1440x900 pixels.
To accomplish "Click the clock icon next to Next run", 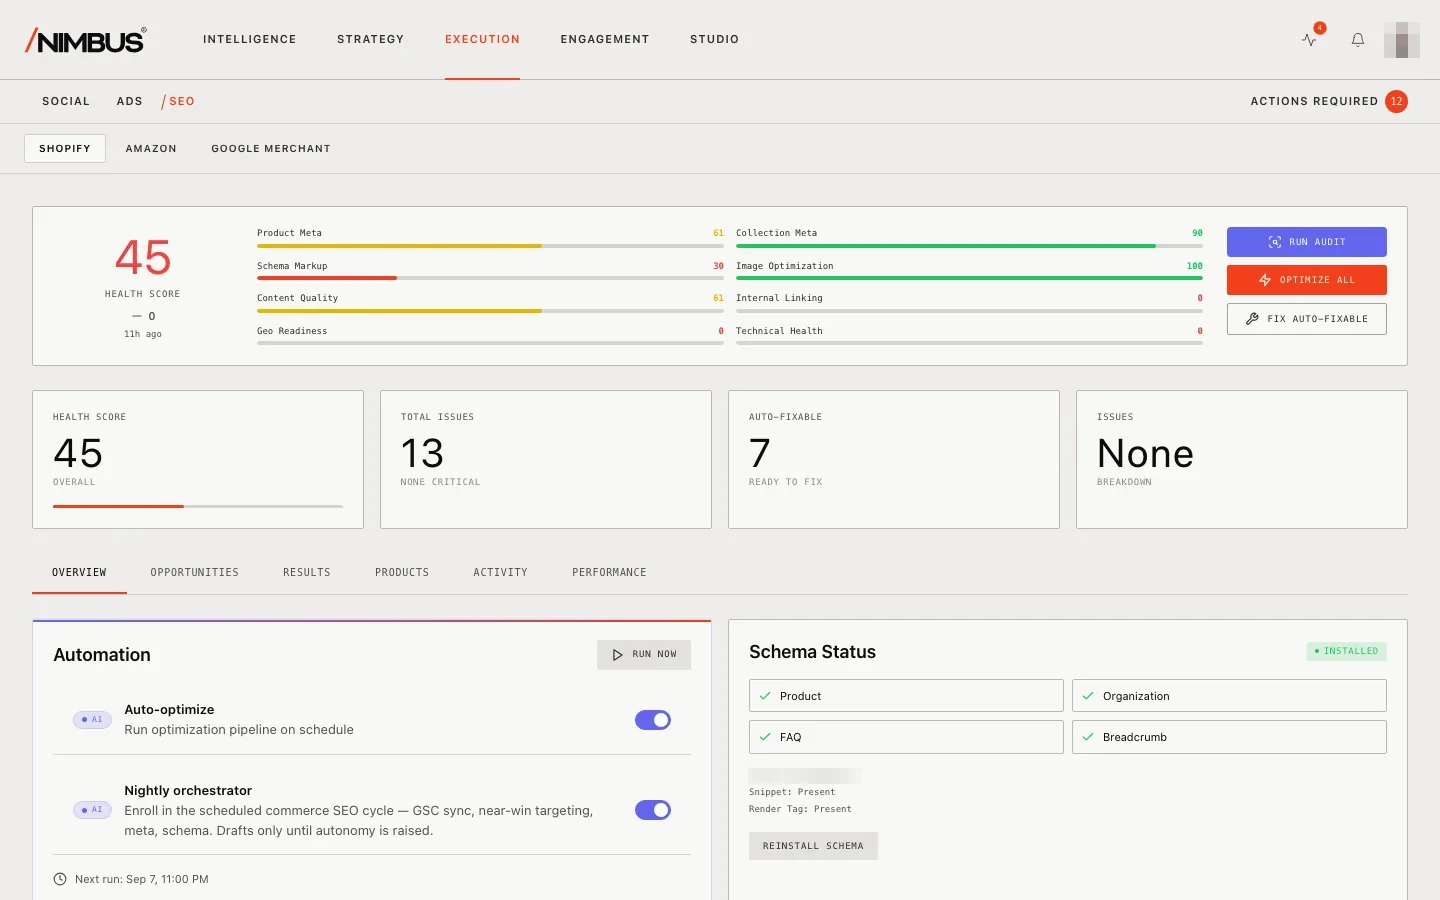I will click(x=60, y=879).
